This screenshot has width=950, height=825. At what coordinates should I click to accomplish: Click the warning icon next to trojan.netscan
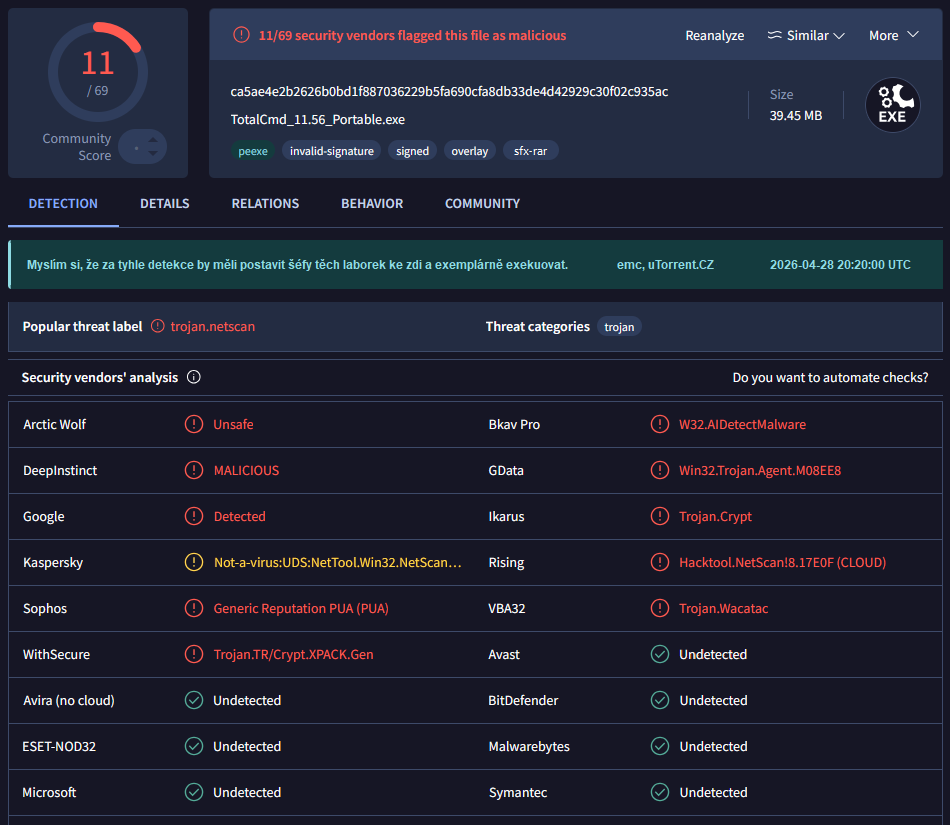(158, 326)
